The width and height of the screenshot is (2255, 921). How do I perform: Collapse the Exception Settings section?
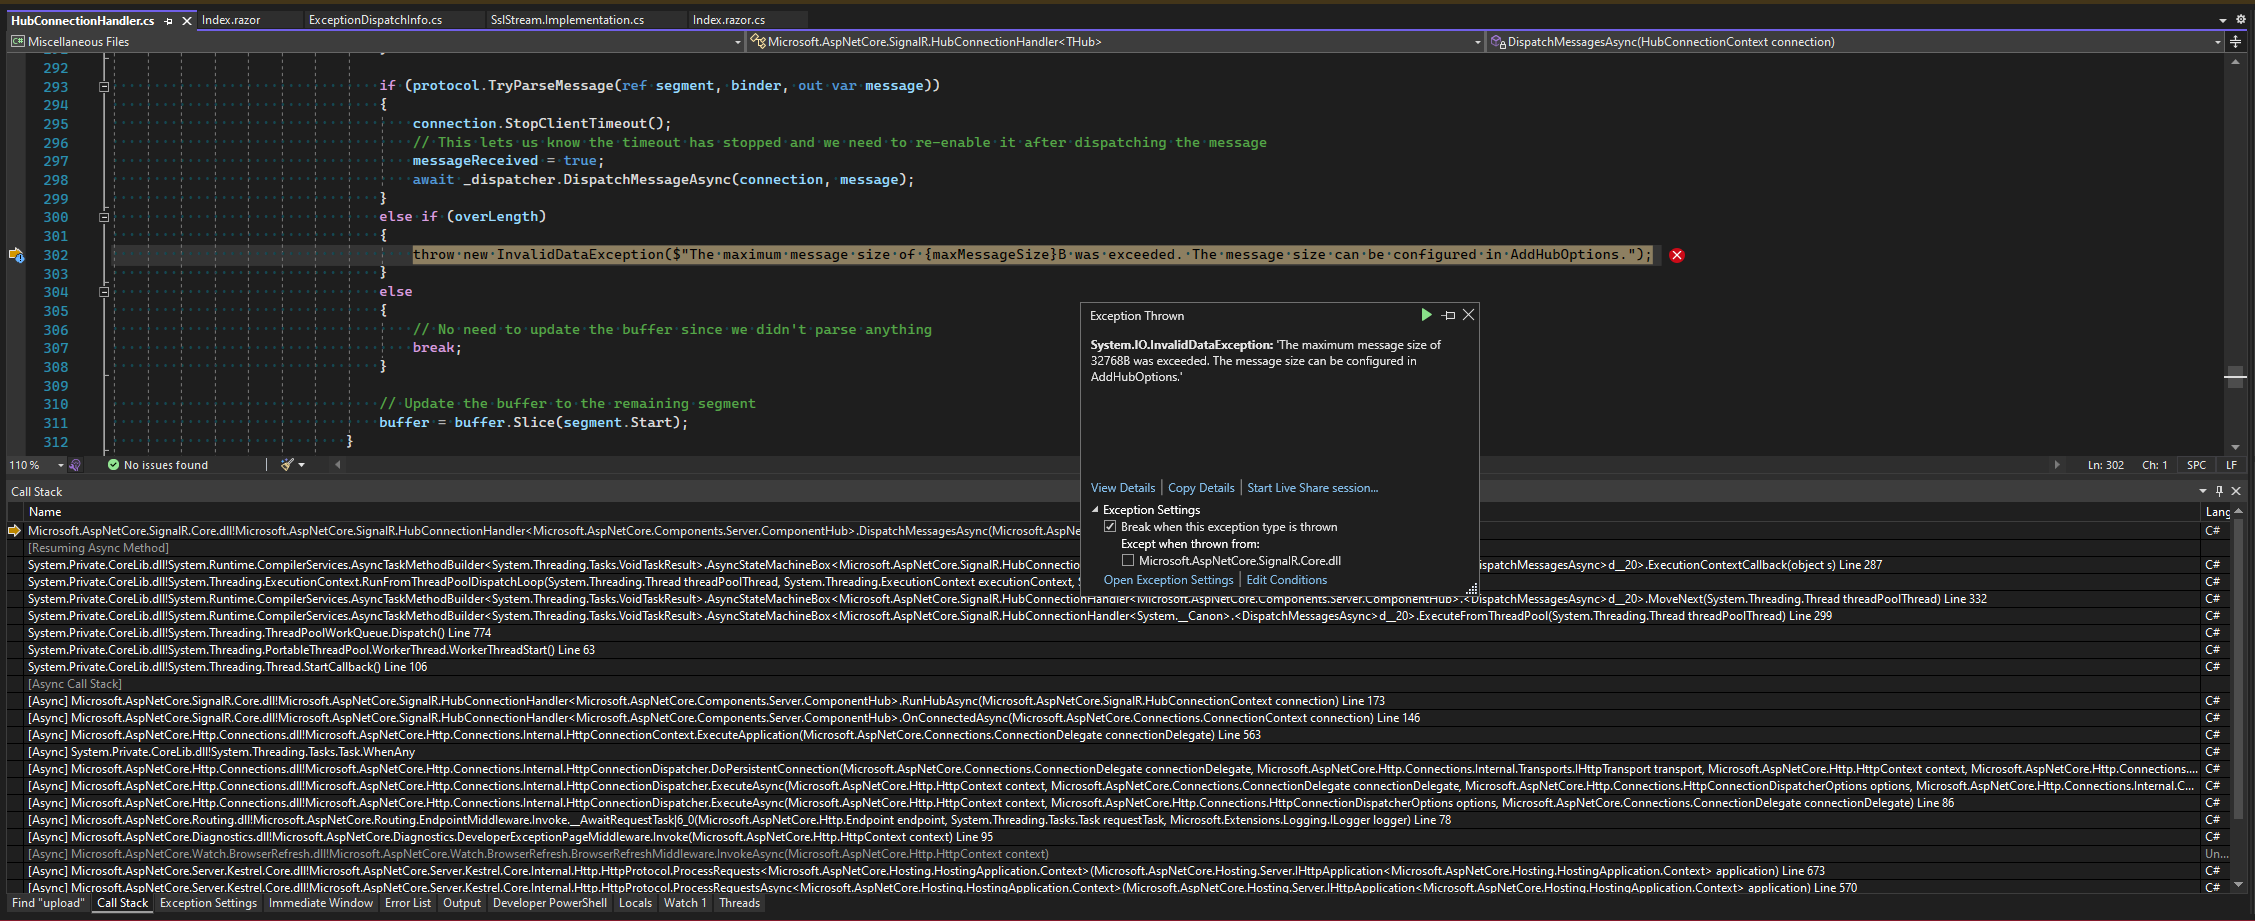click(1095, 510)
